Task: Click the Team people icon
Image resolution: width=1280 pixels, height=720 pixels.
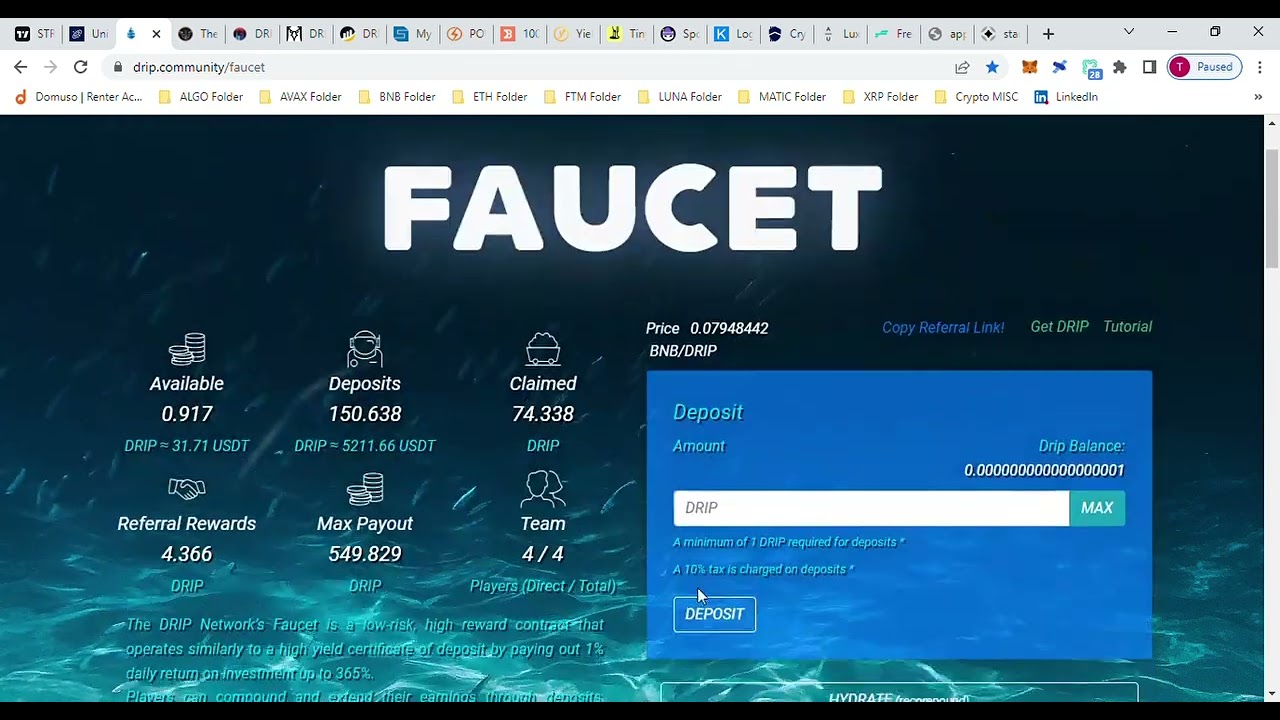Action: (543, 489)
